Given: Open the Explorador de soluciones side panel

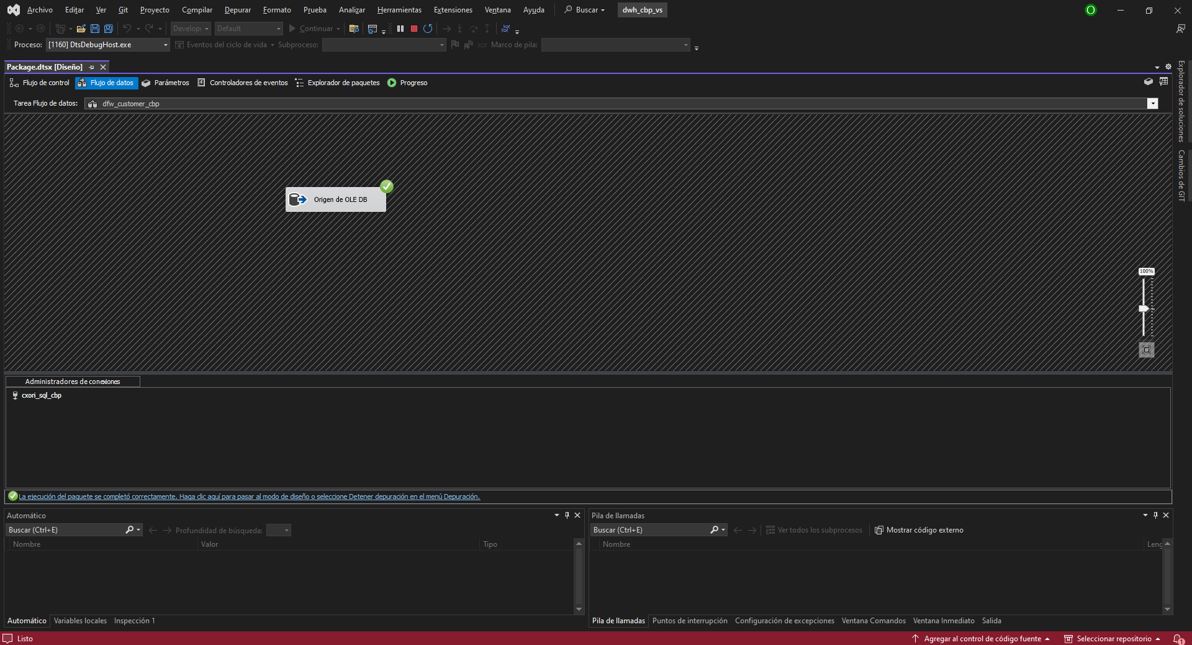Looking at the screenshot, I should tap(1181, 101).
